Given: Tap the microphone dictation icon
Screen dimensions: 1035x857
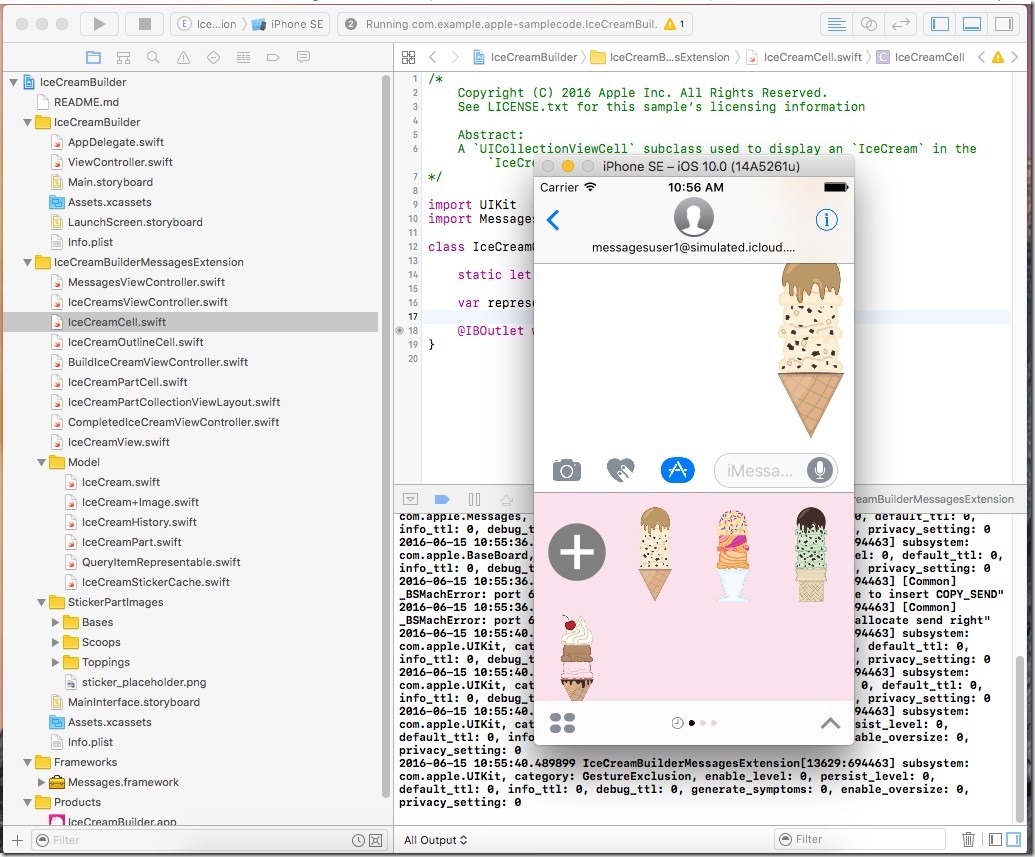Looking at the screenshot, I should 820,471.
